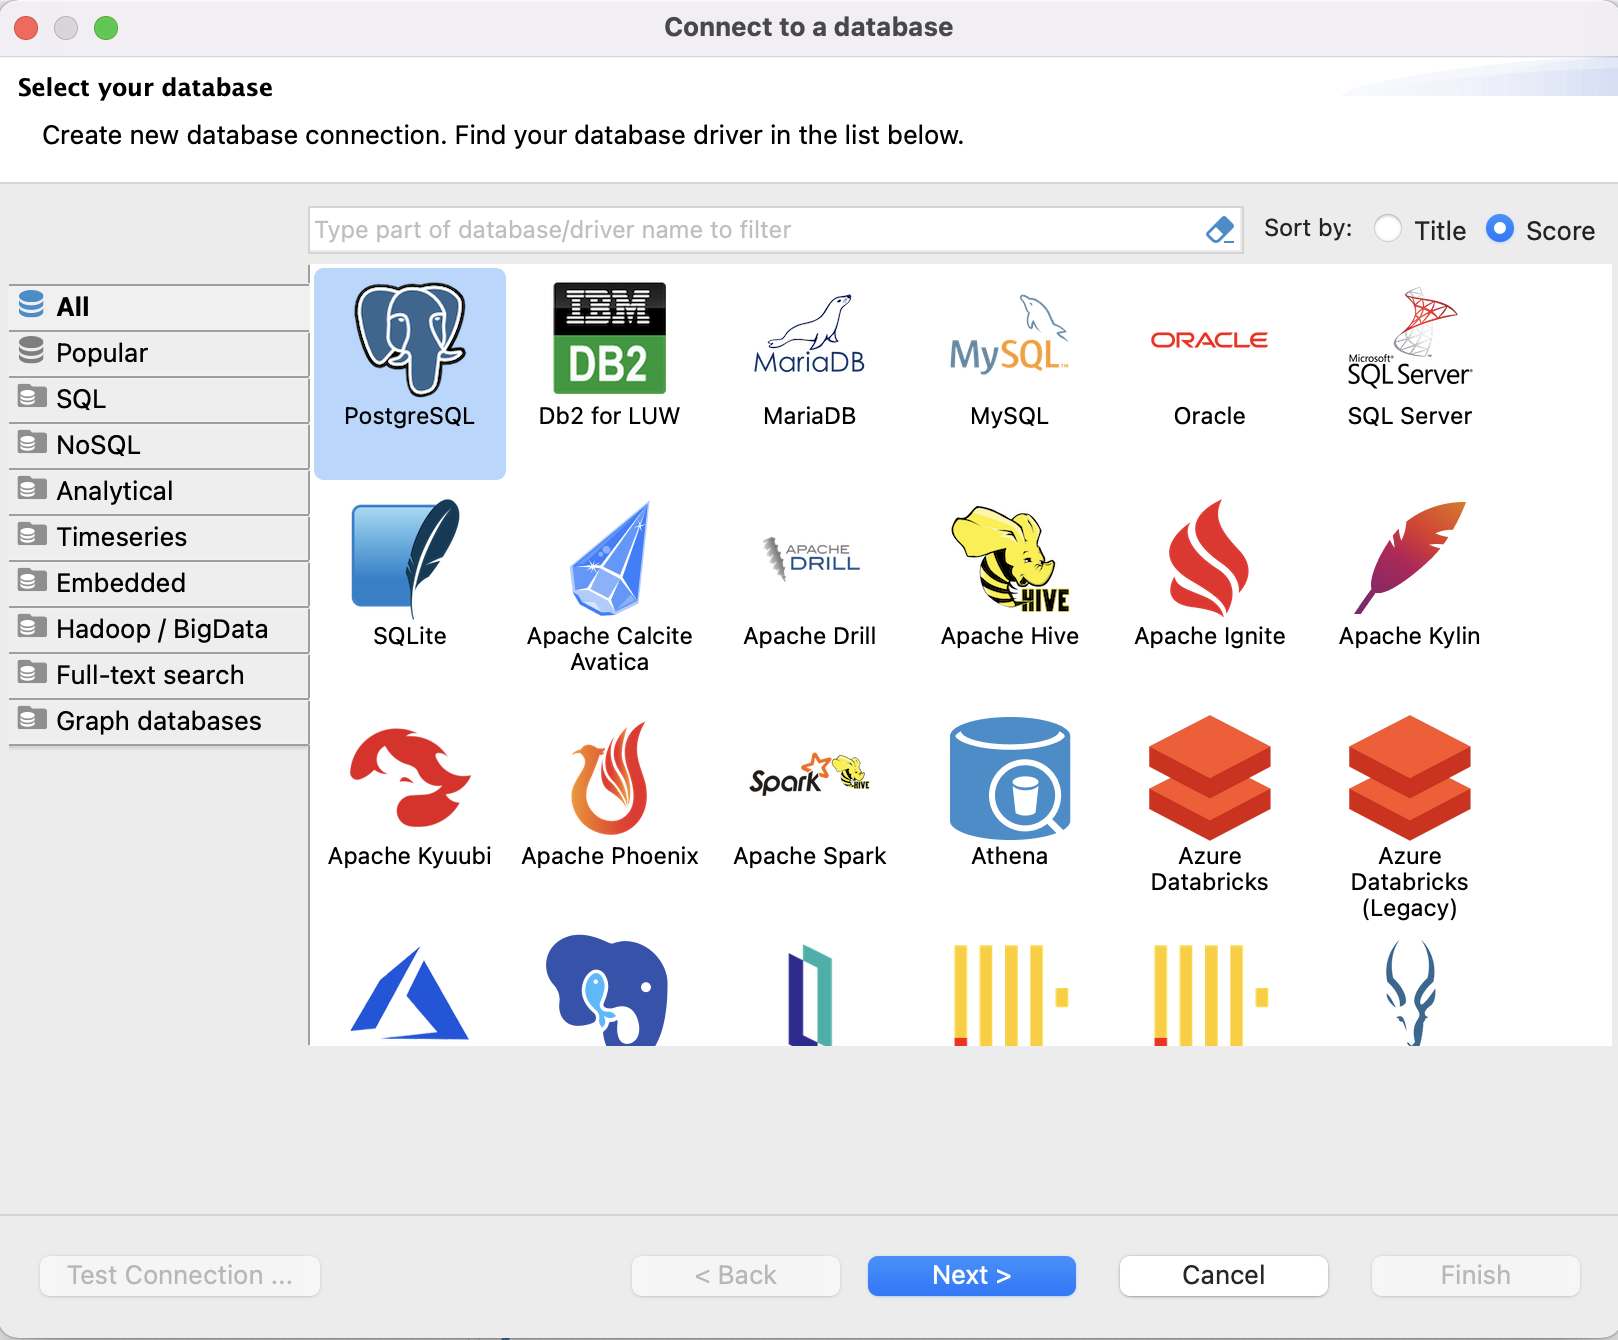The width and height of the screenshot is (1618, 1340).
Task: Show All database categories
Action: 159,307
